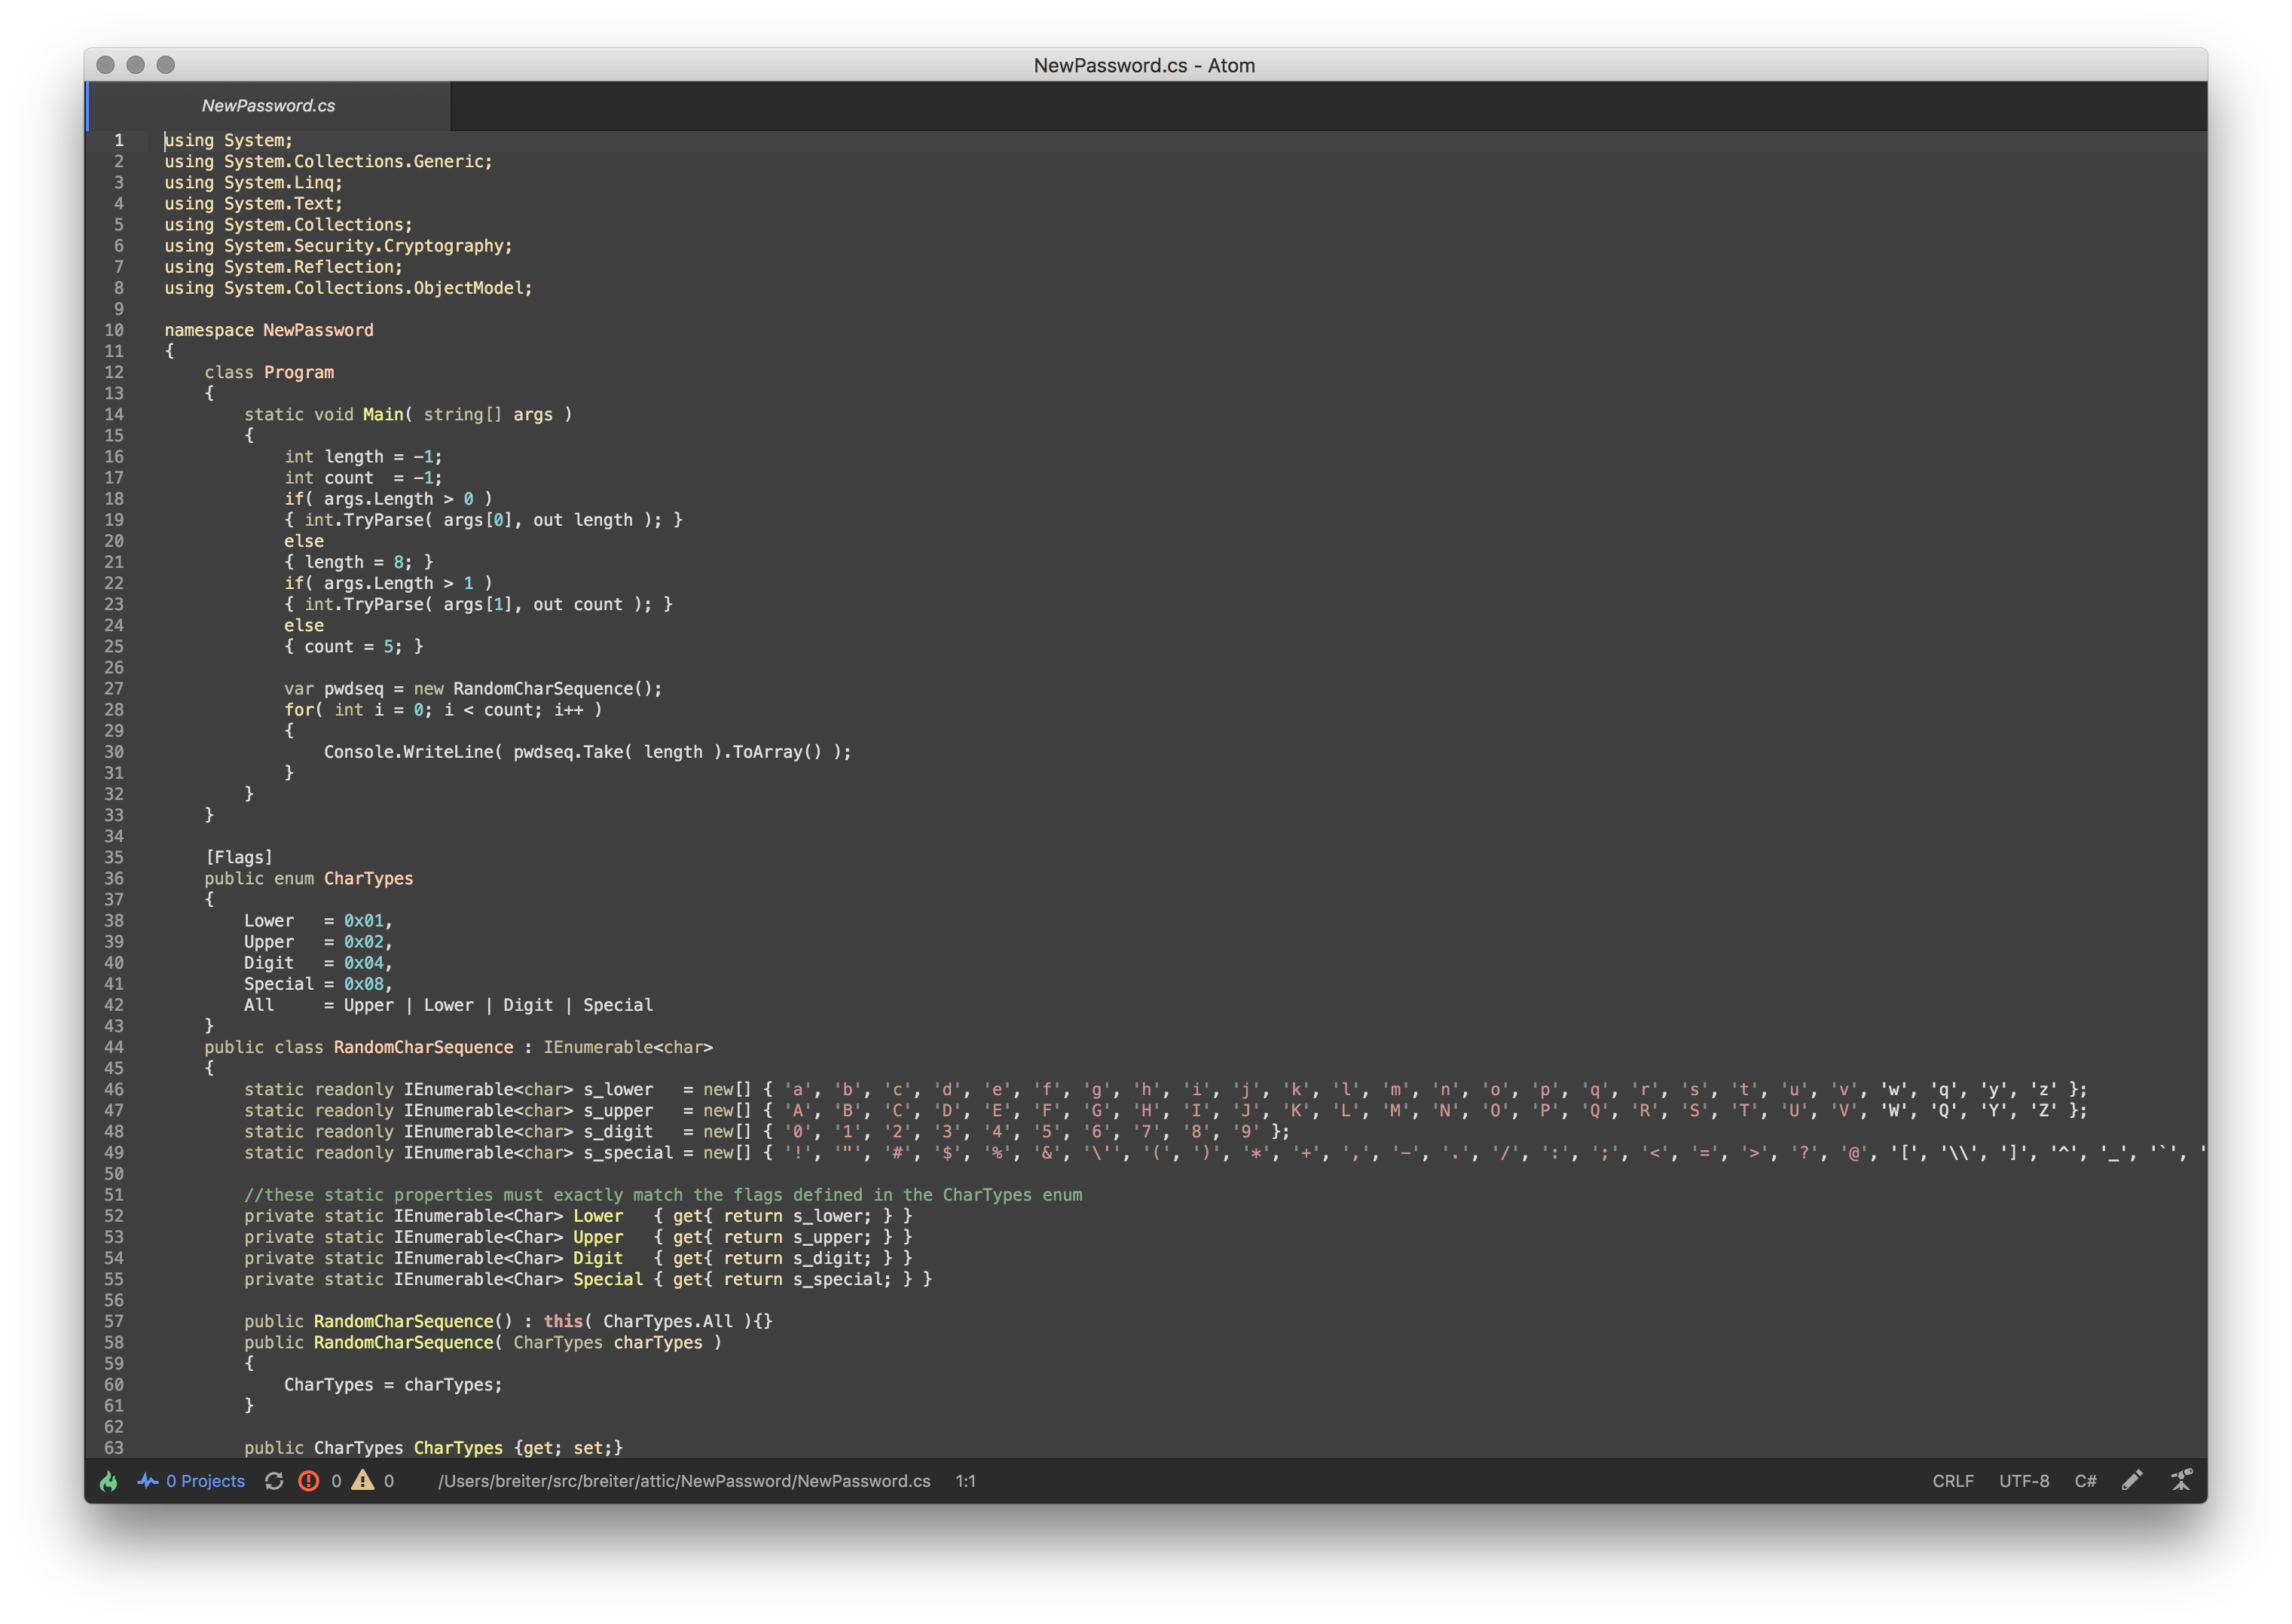Open the 0 Projects link
2292x1624 pixels.
coord(205,1481)
